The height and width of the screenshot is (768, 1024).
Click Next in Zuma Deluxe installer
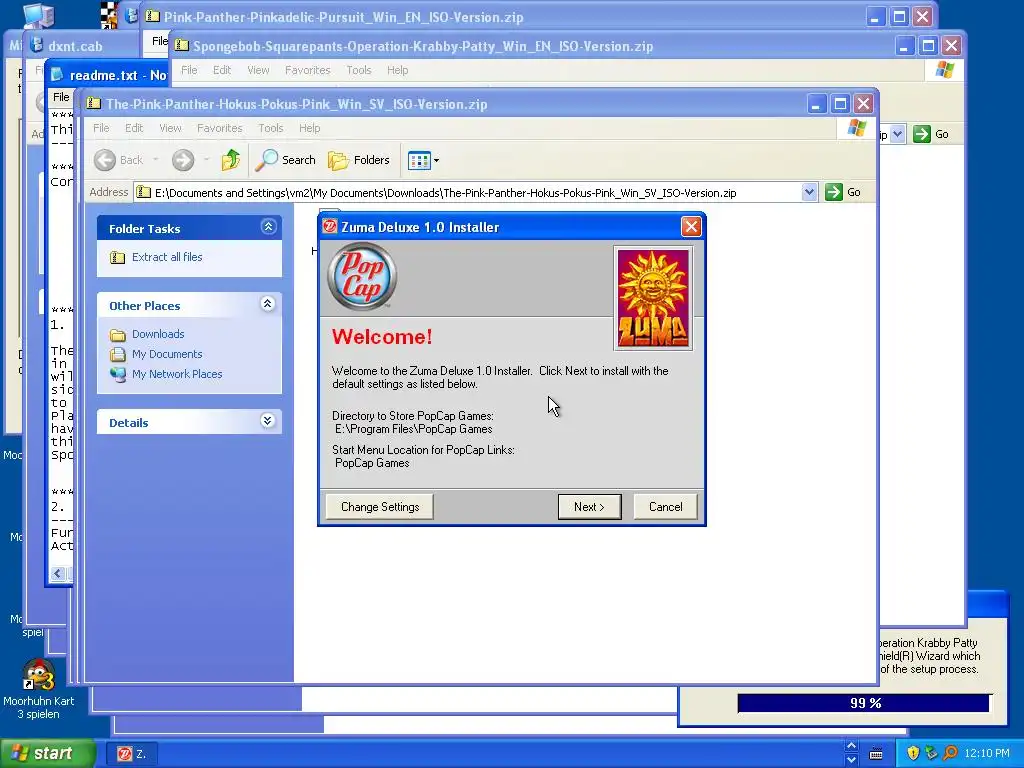(589, 507)
